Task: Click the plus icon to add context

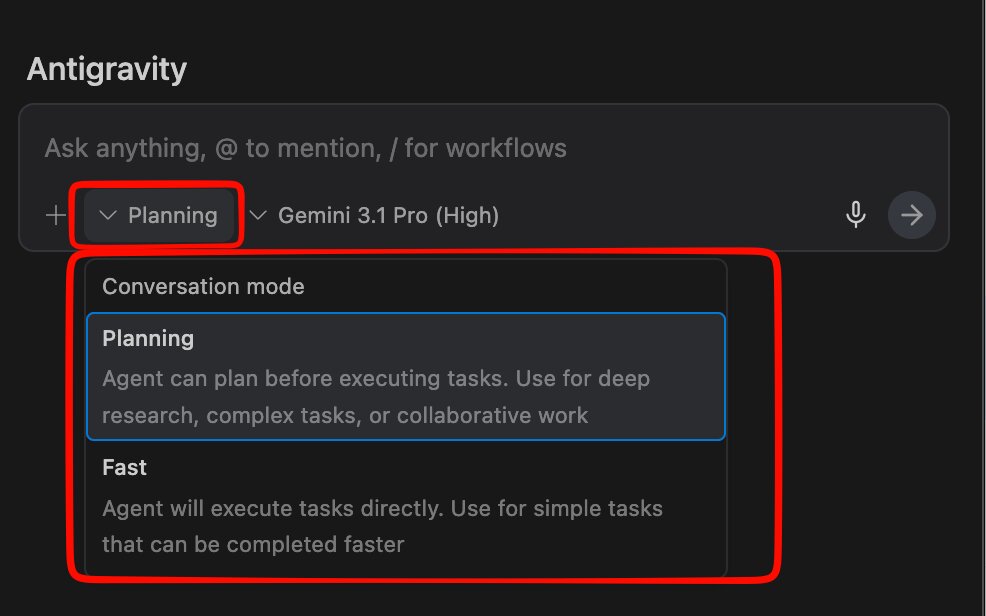Action: [x=56, y=215]
